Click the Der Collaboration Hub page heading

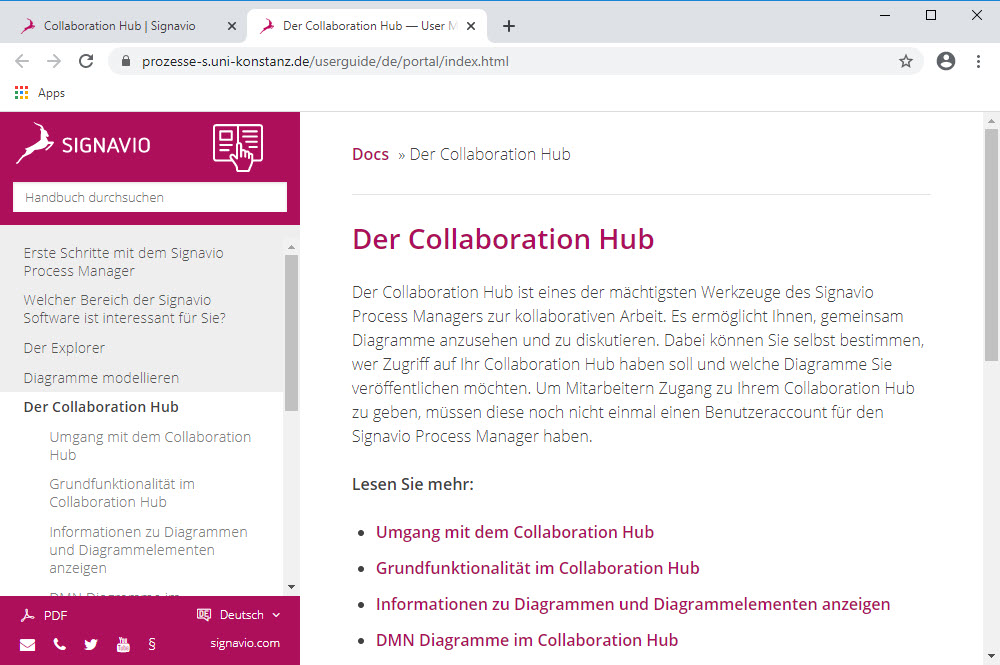point(503,240)
